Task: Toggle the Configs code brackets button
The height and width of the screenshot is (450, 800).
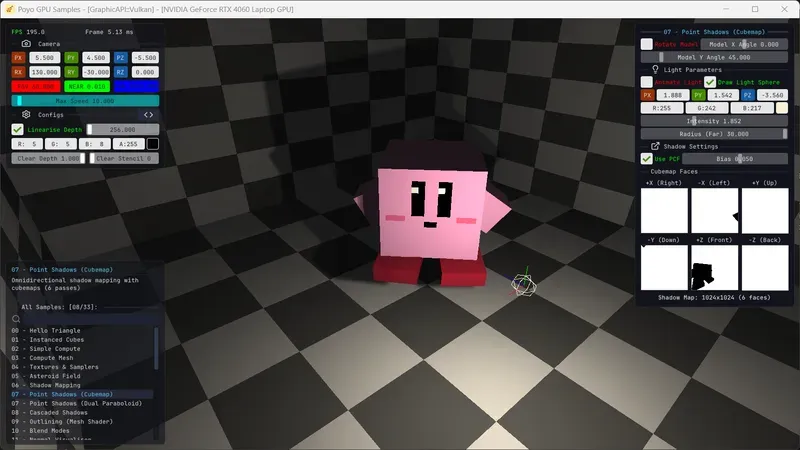Action: (148, 115)
